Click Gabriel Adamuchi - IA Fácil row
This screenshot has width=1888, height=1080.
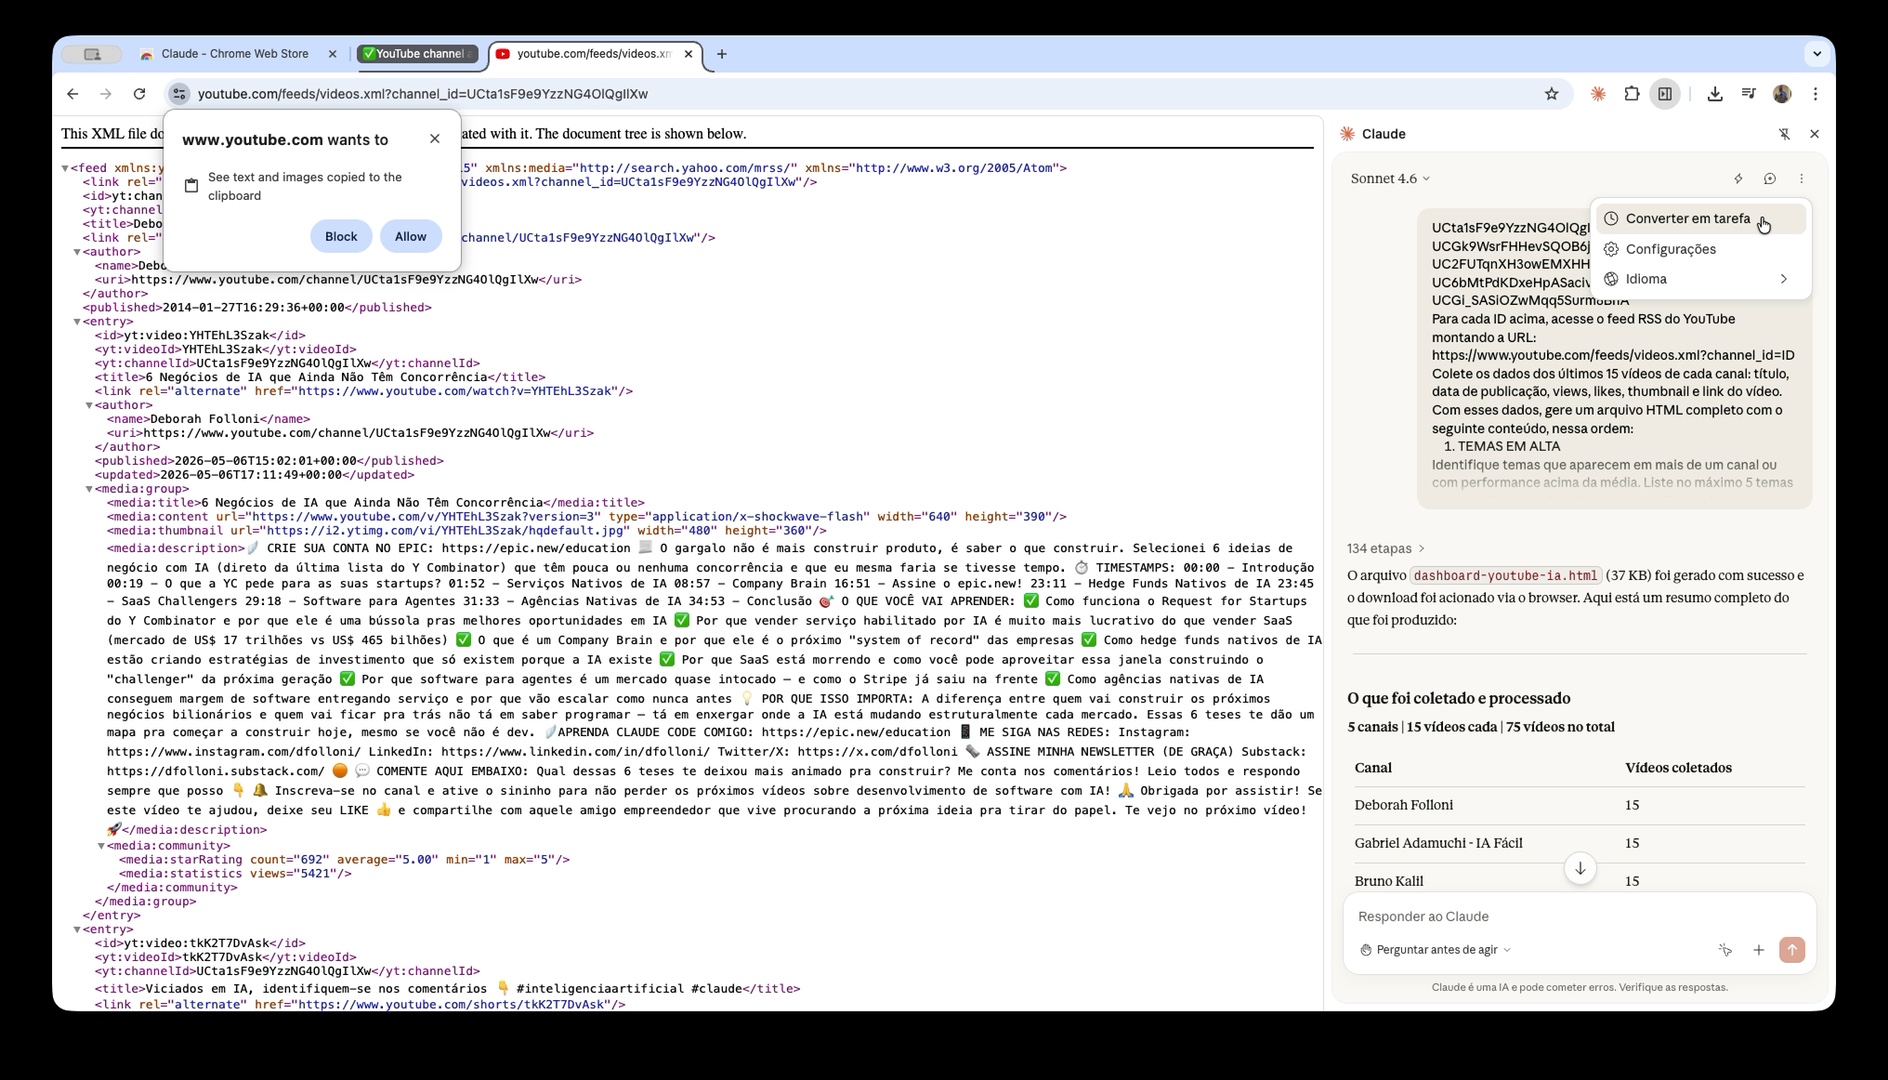[1579, 843]
